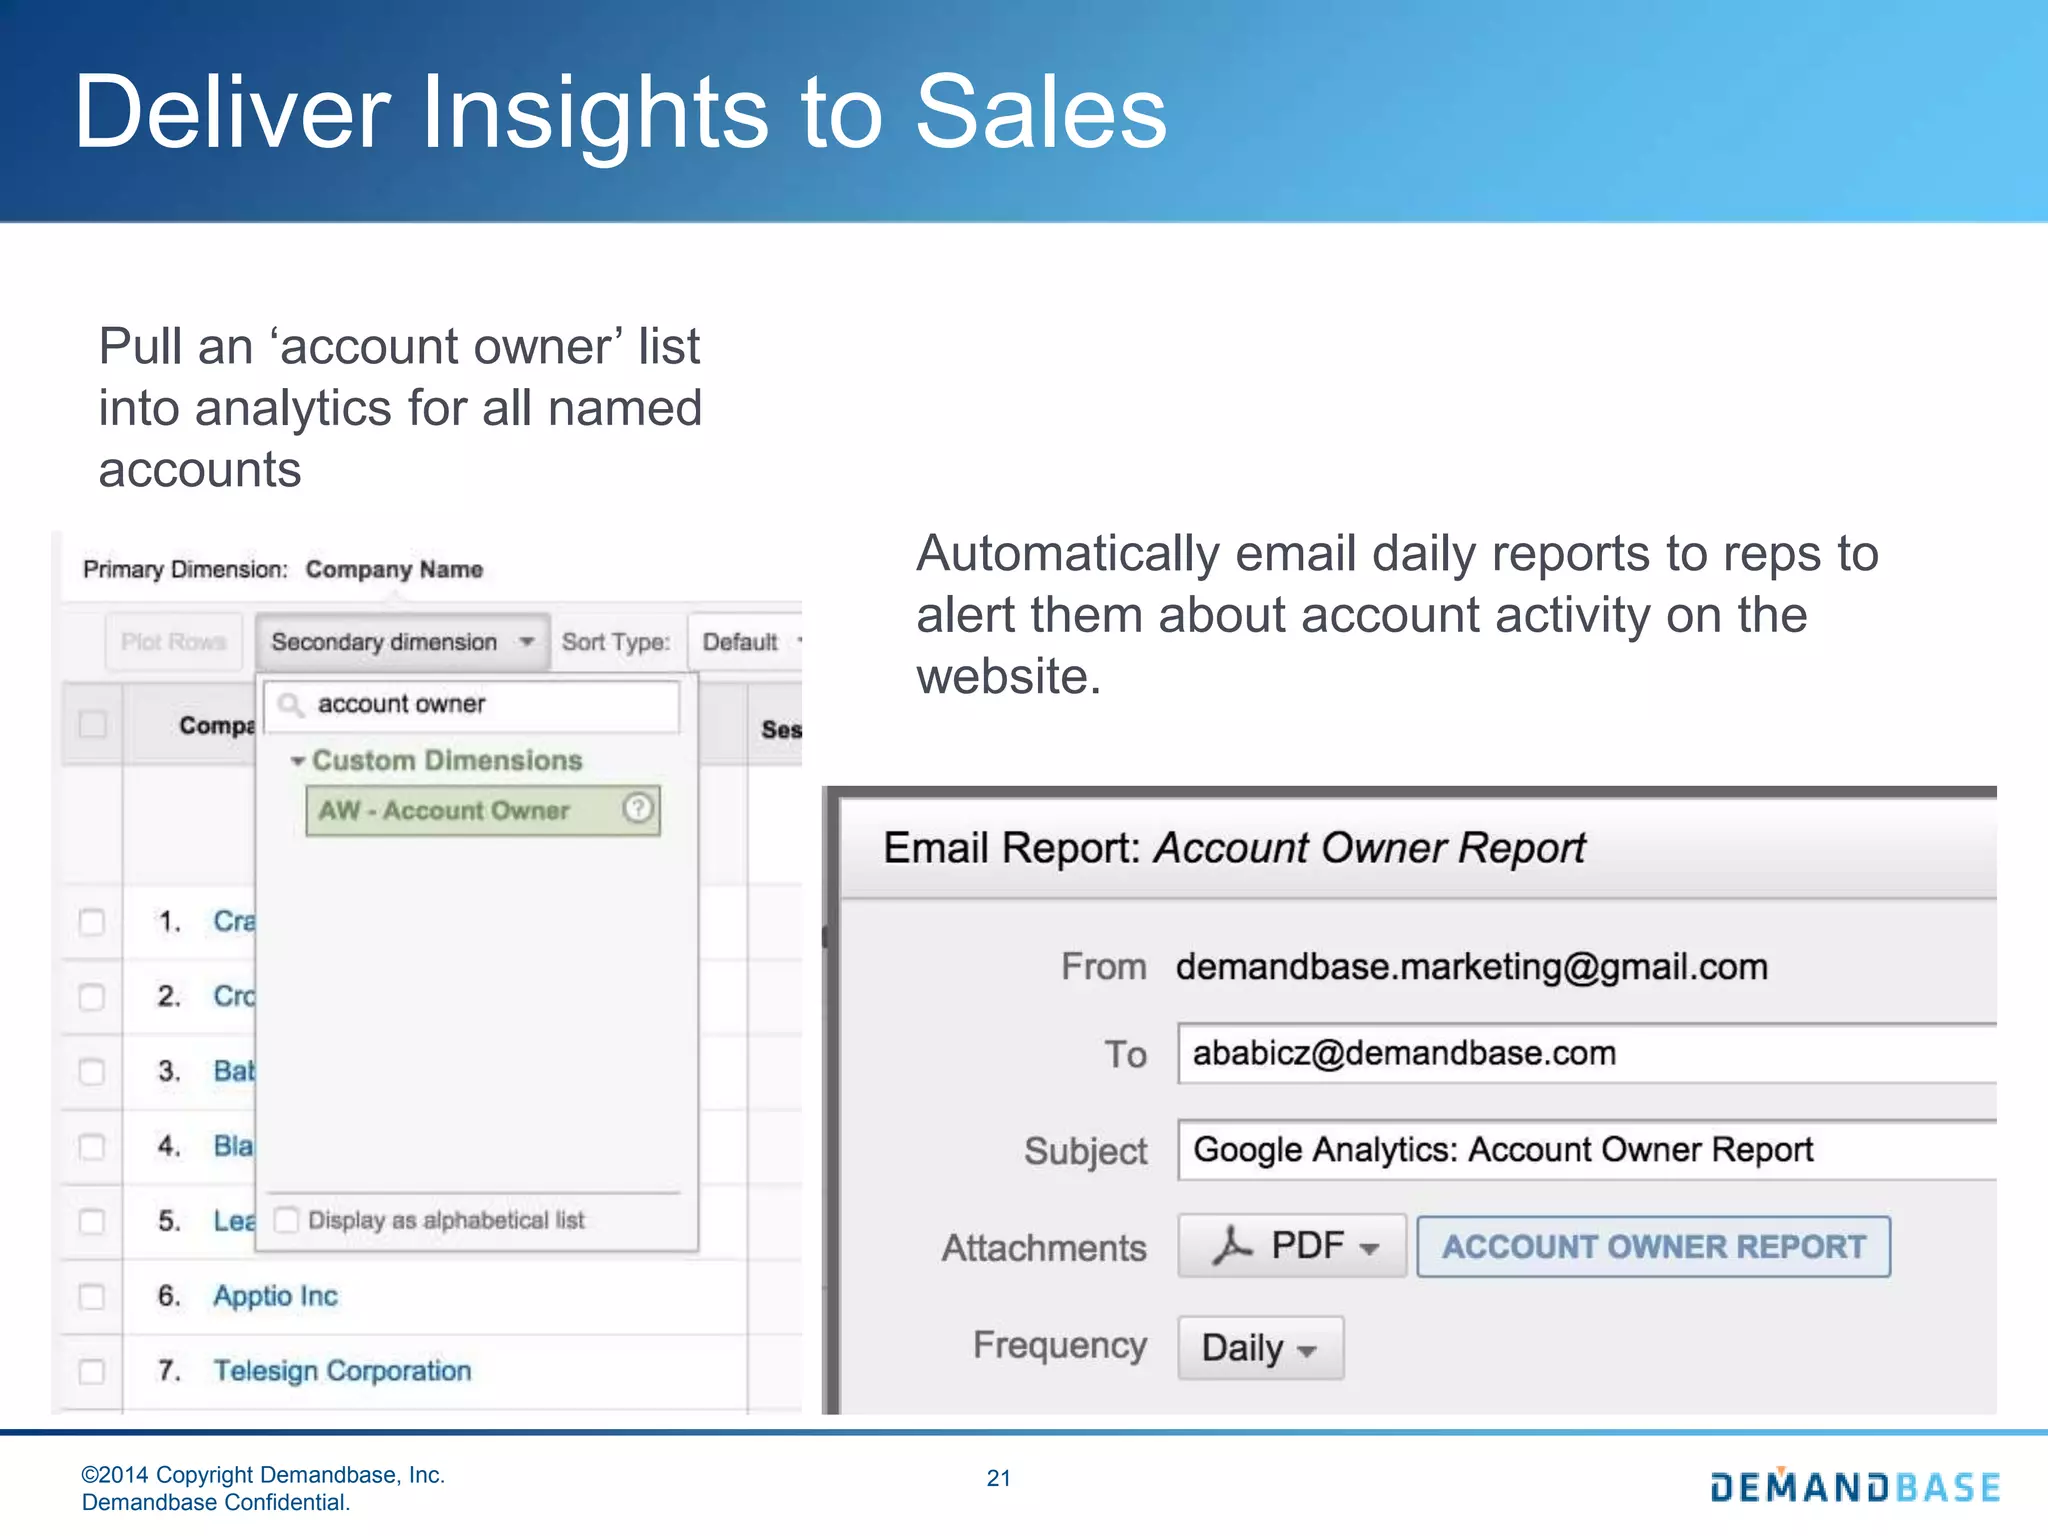
Task: Click the partially hidden row 1 company link
Action: 234,921
